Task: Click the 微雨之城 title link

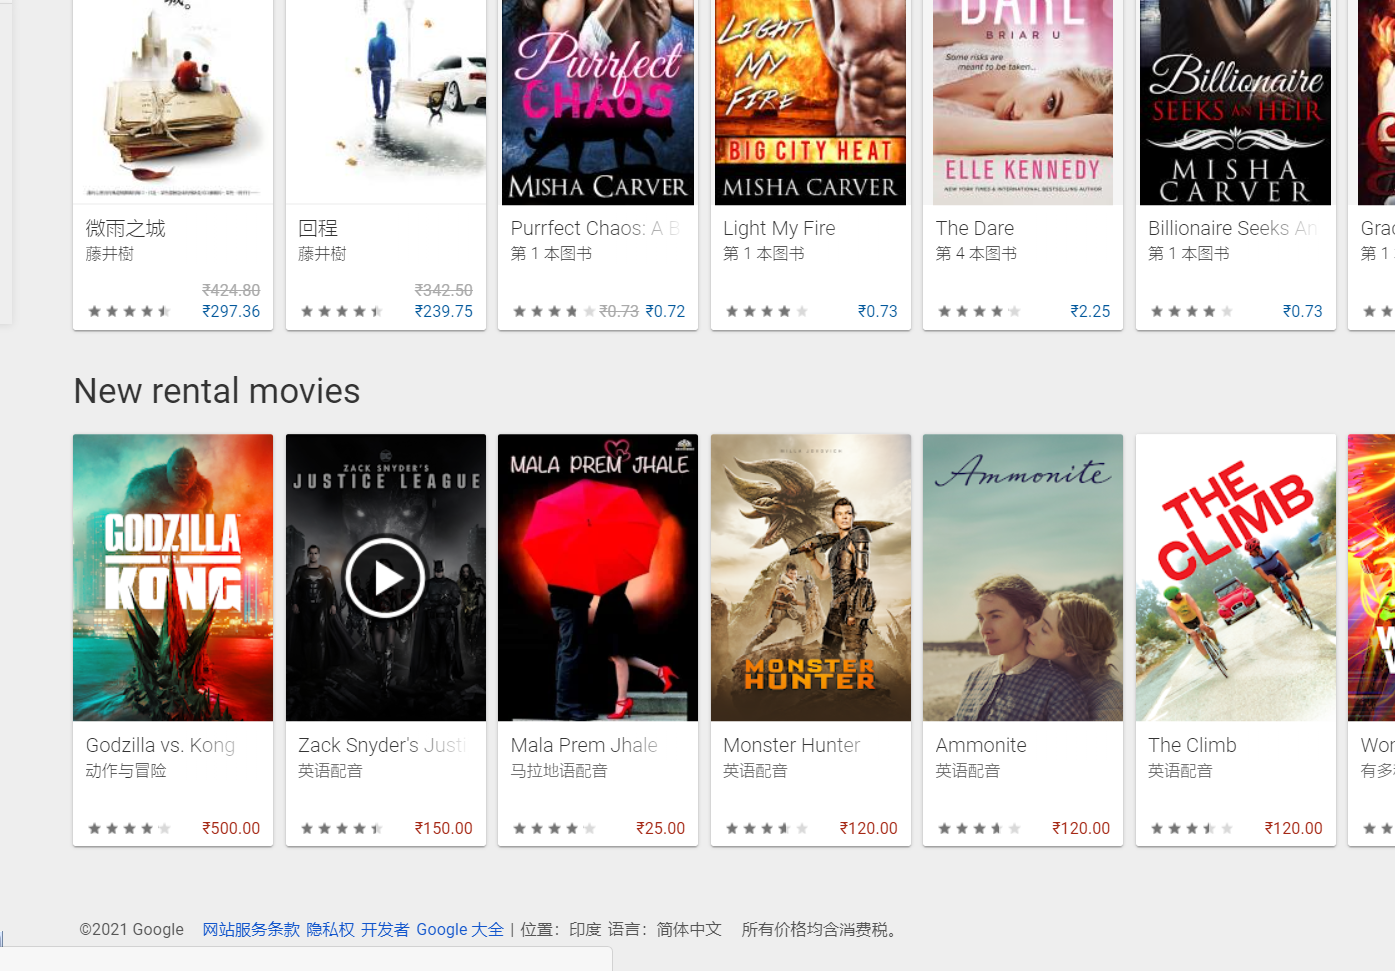Action: click(126, 228)
